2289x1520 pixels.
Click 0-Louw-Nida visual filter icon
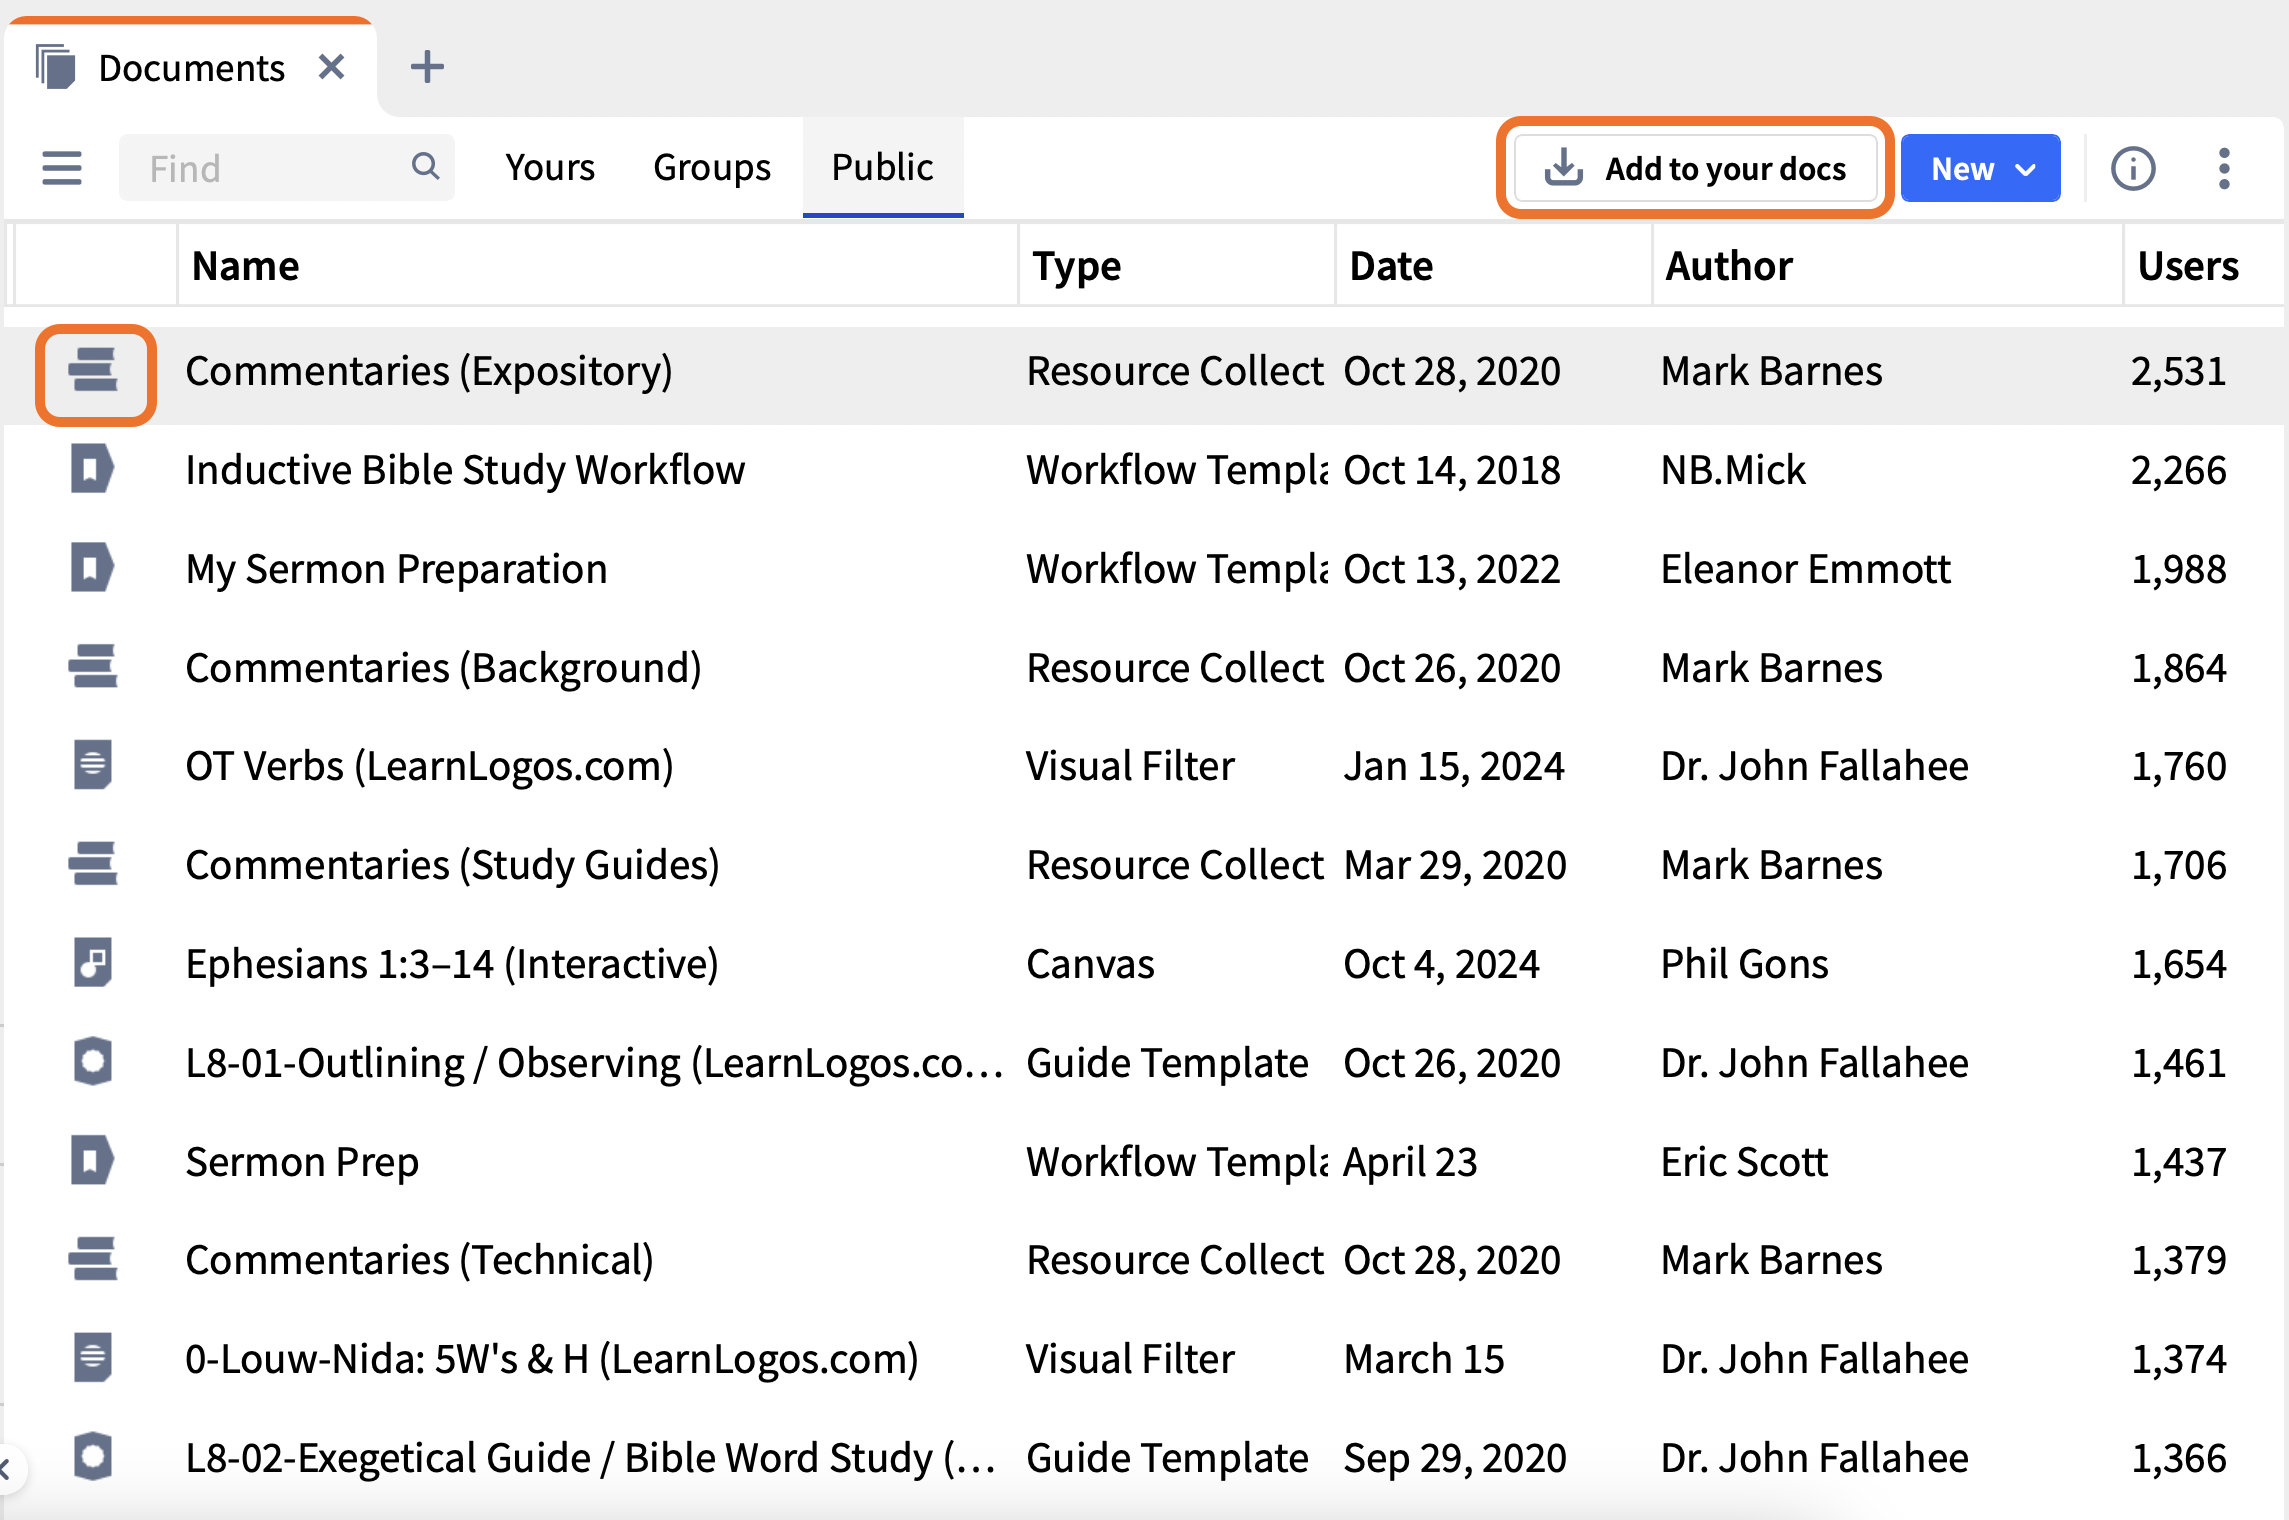pos(93,1358)
